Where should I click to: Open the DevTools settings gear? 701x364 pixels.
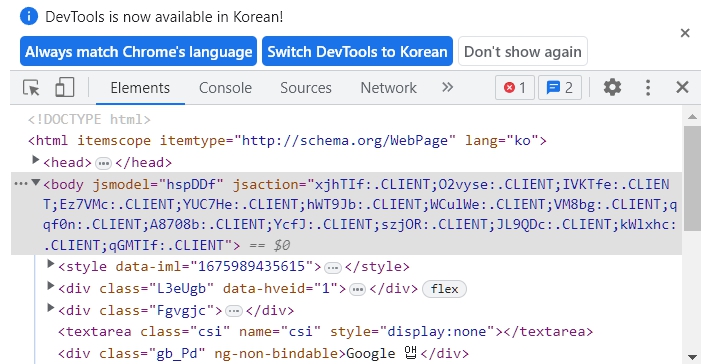(612, 87)
